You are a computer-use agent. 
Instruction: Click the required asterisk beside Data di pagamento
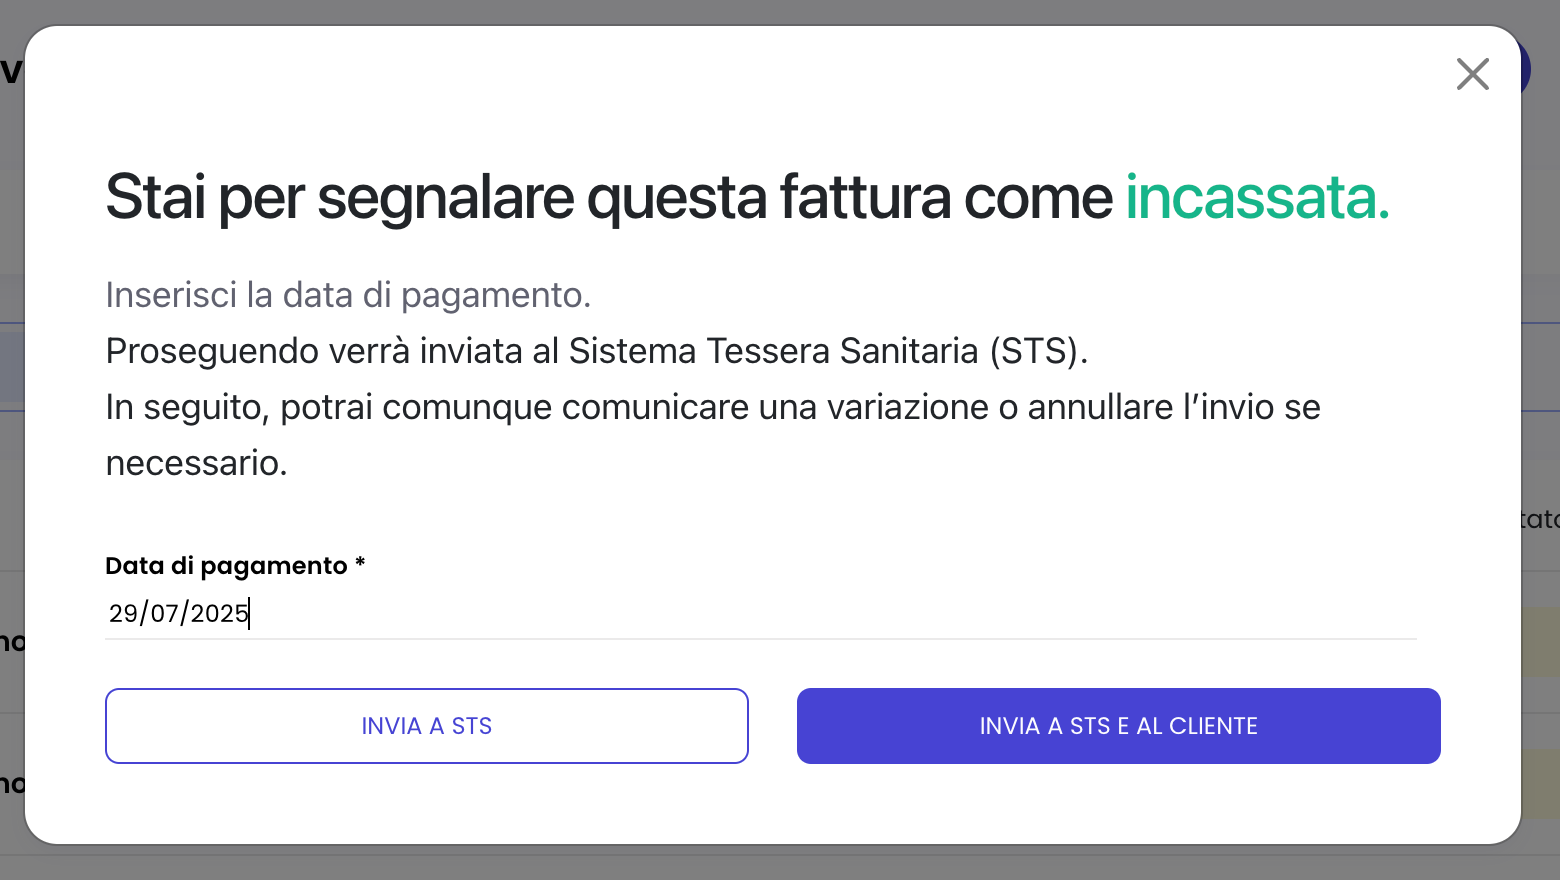[360, 564]
